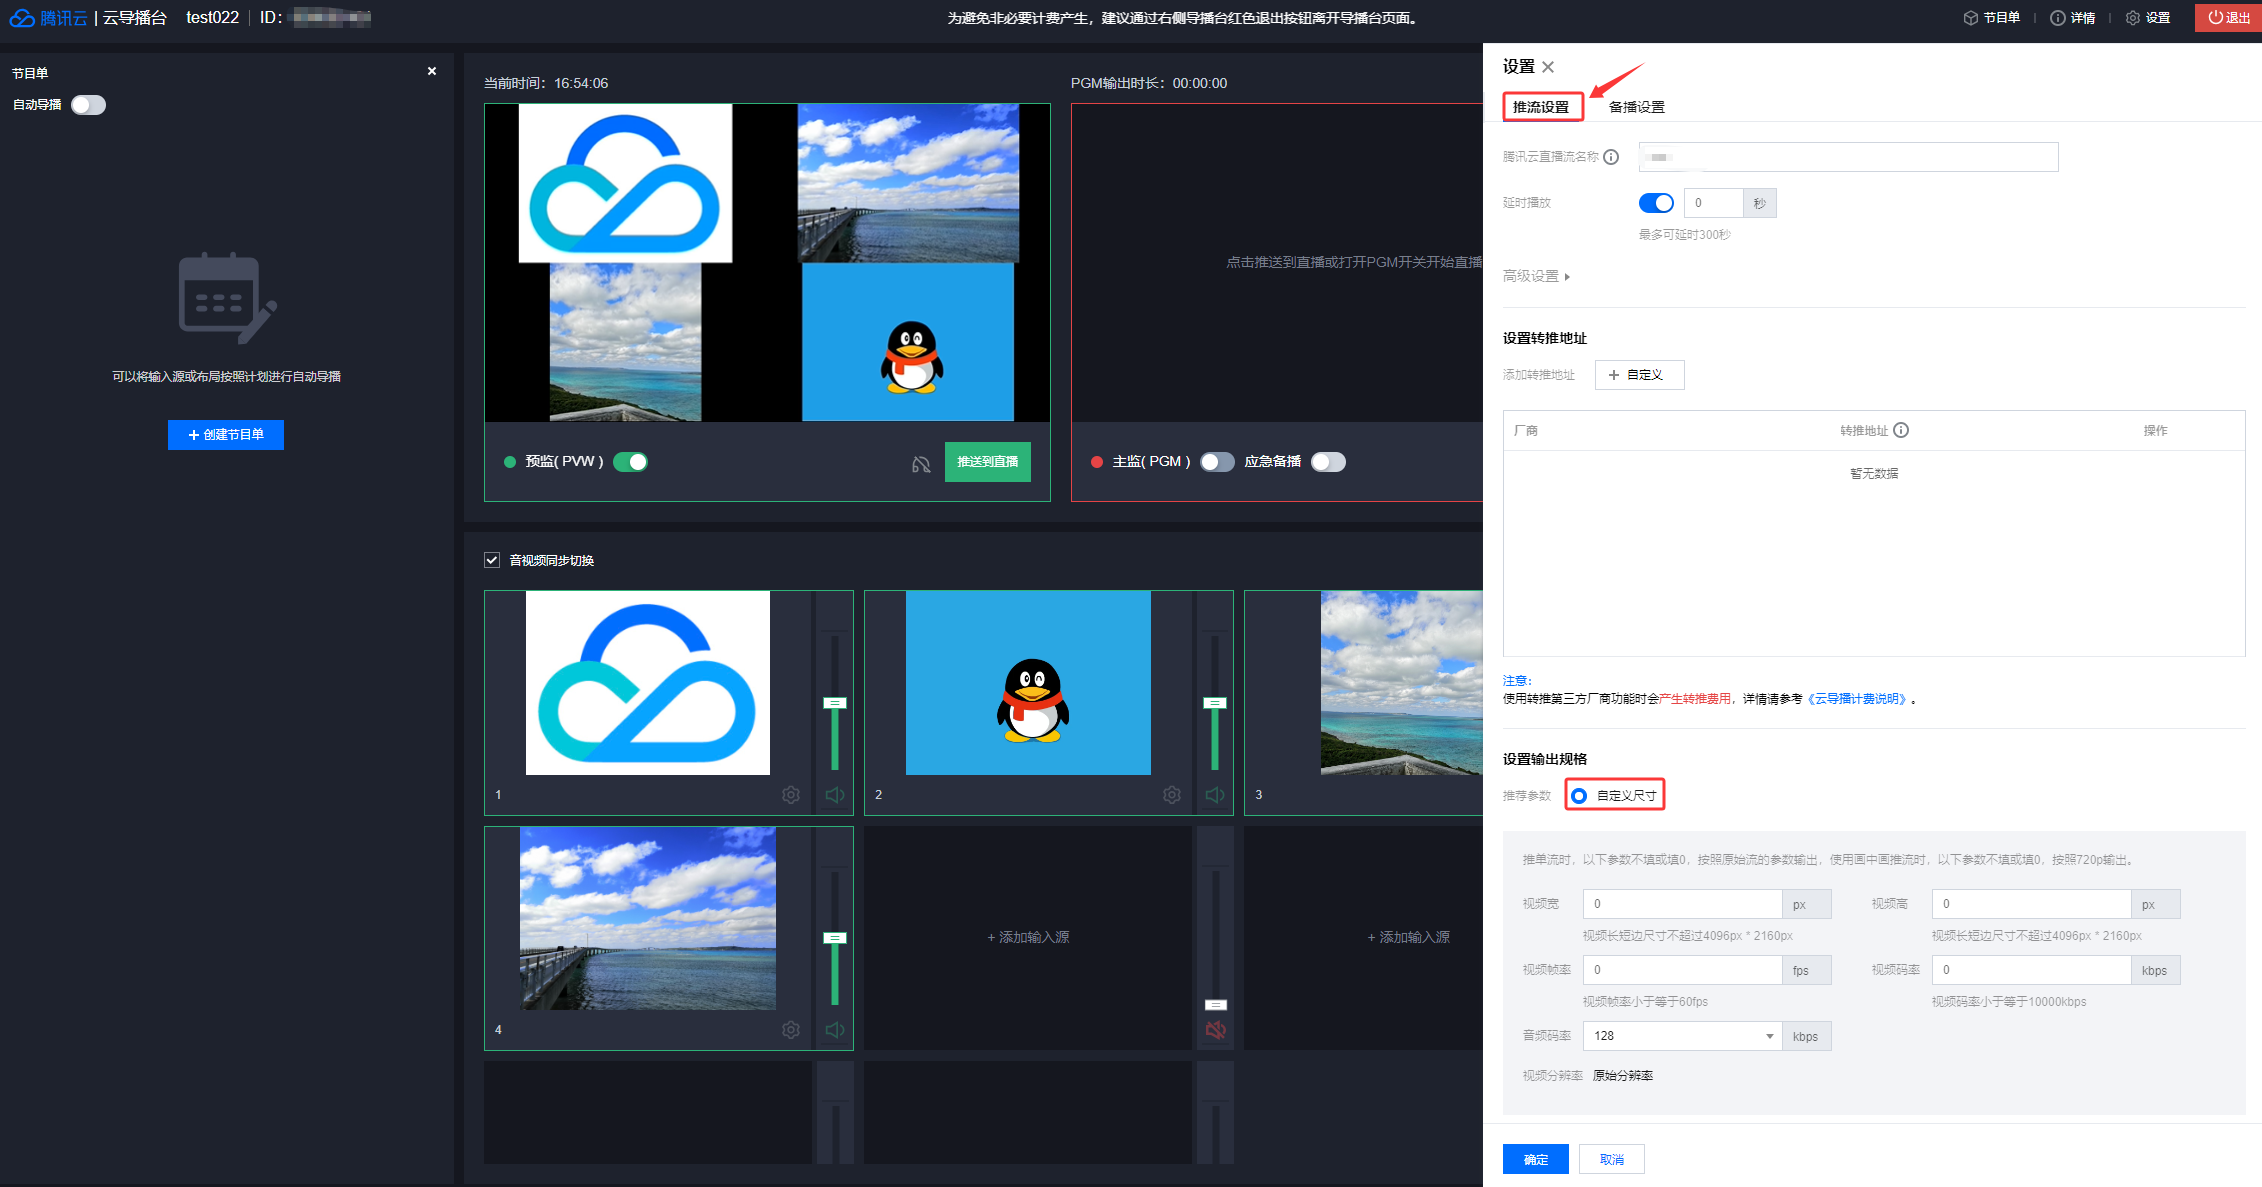Image resolution: width=2262 pixels, height=1187 pixels.
Task: Click the PVW audio monitor headphone icon
Action: click(x=921, y=463)
